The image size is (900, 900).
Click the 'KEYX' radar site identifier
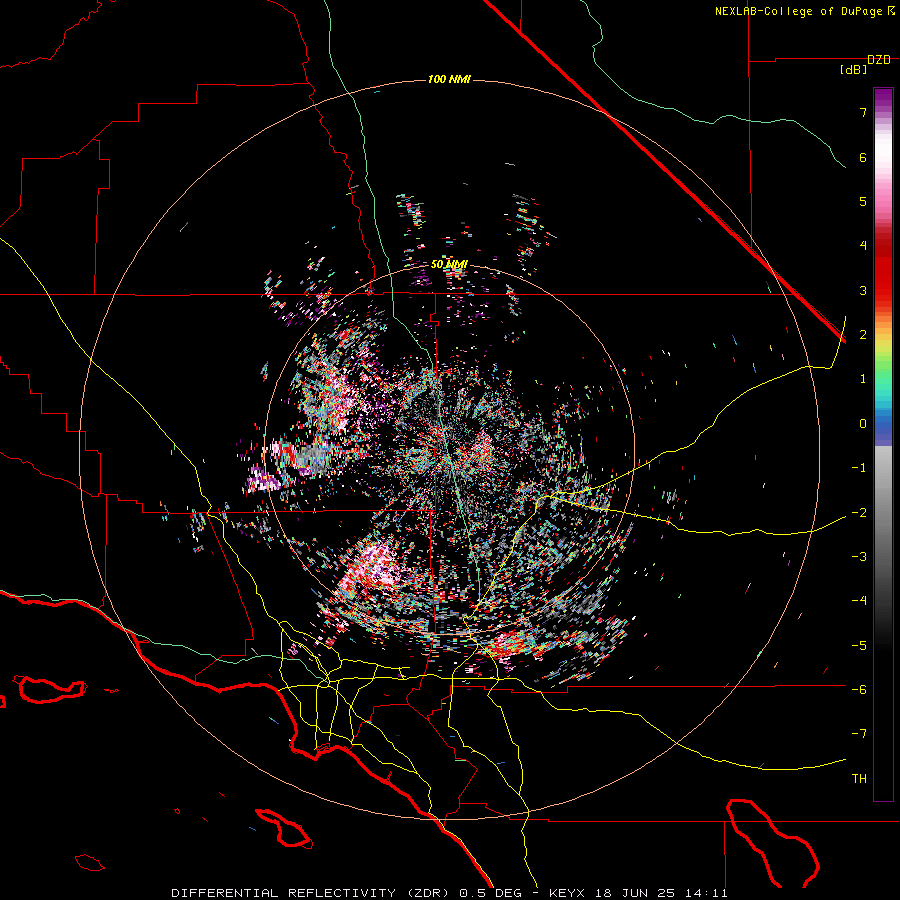(567, 893)
